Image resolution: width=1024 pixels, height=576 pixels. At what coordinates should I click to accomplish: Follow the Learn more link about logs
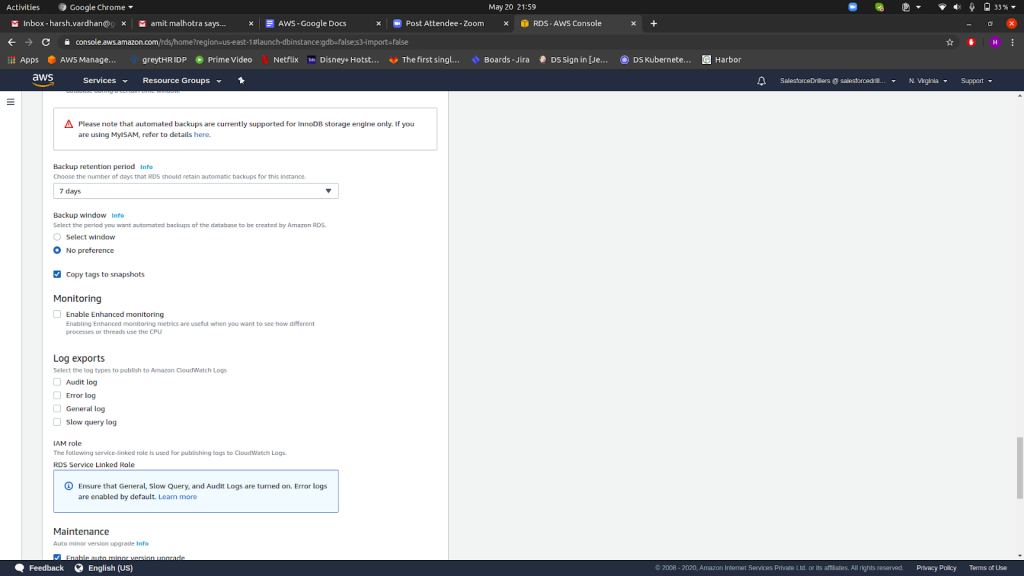pyautogui.click(x=178, y=497)
